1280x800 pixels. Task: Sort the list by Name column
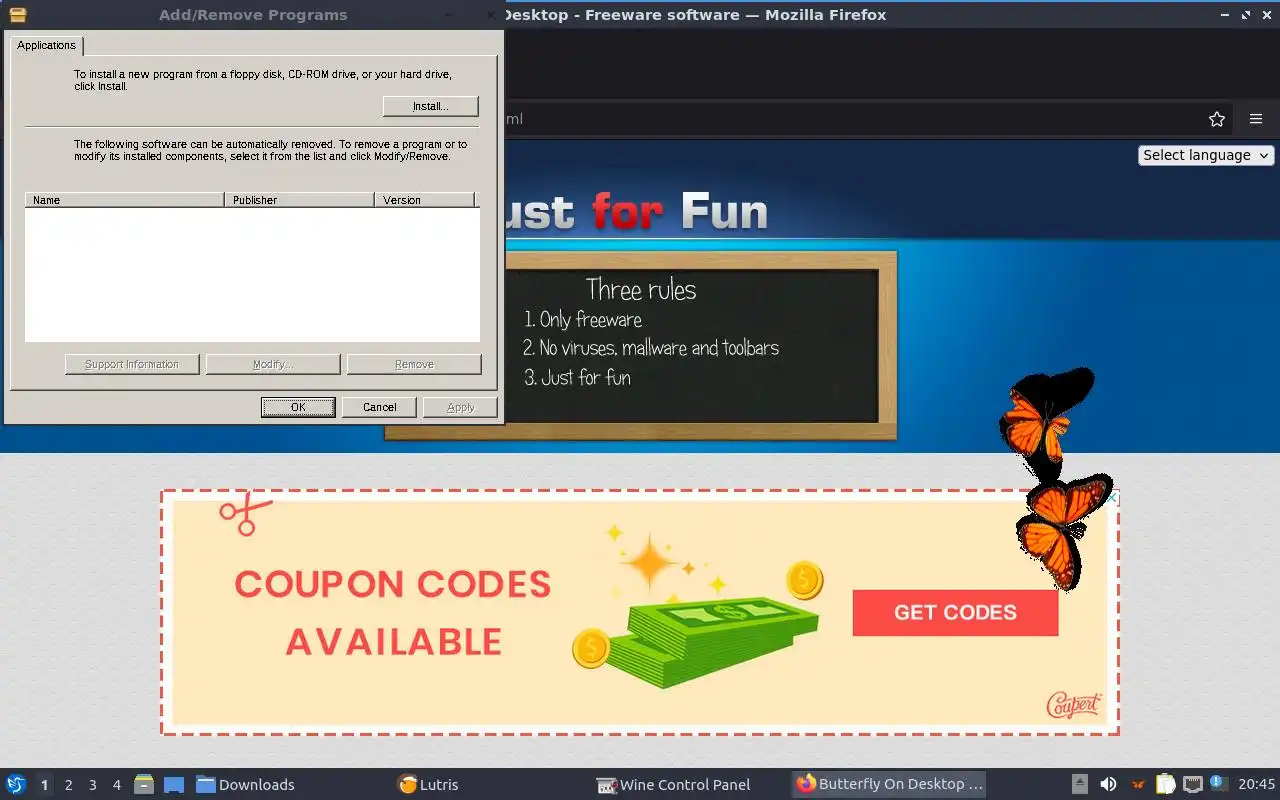tap(124, 200)
